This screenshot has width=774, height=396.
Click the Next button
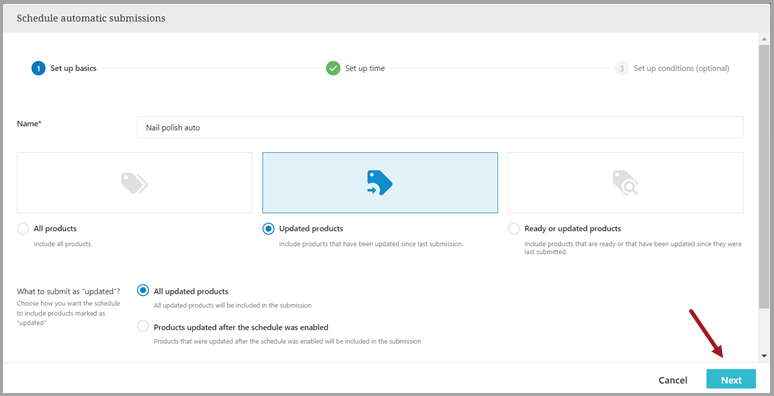[731, 380]
